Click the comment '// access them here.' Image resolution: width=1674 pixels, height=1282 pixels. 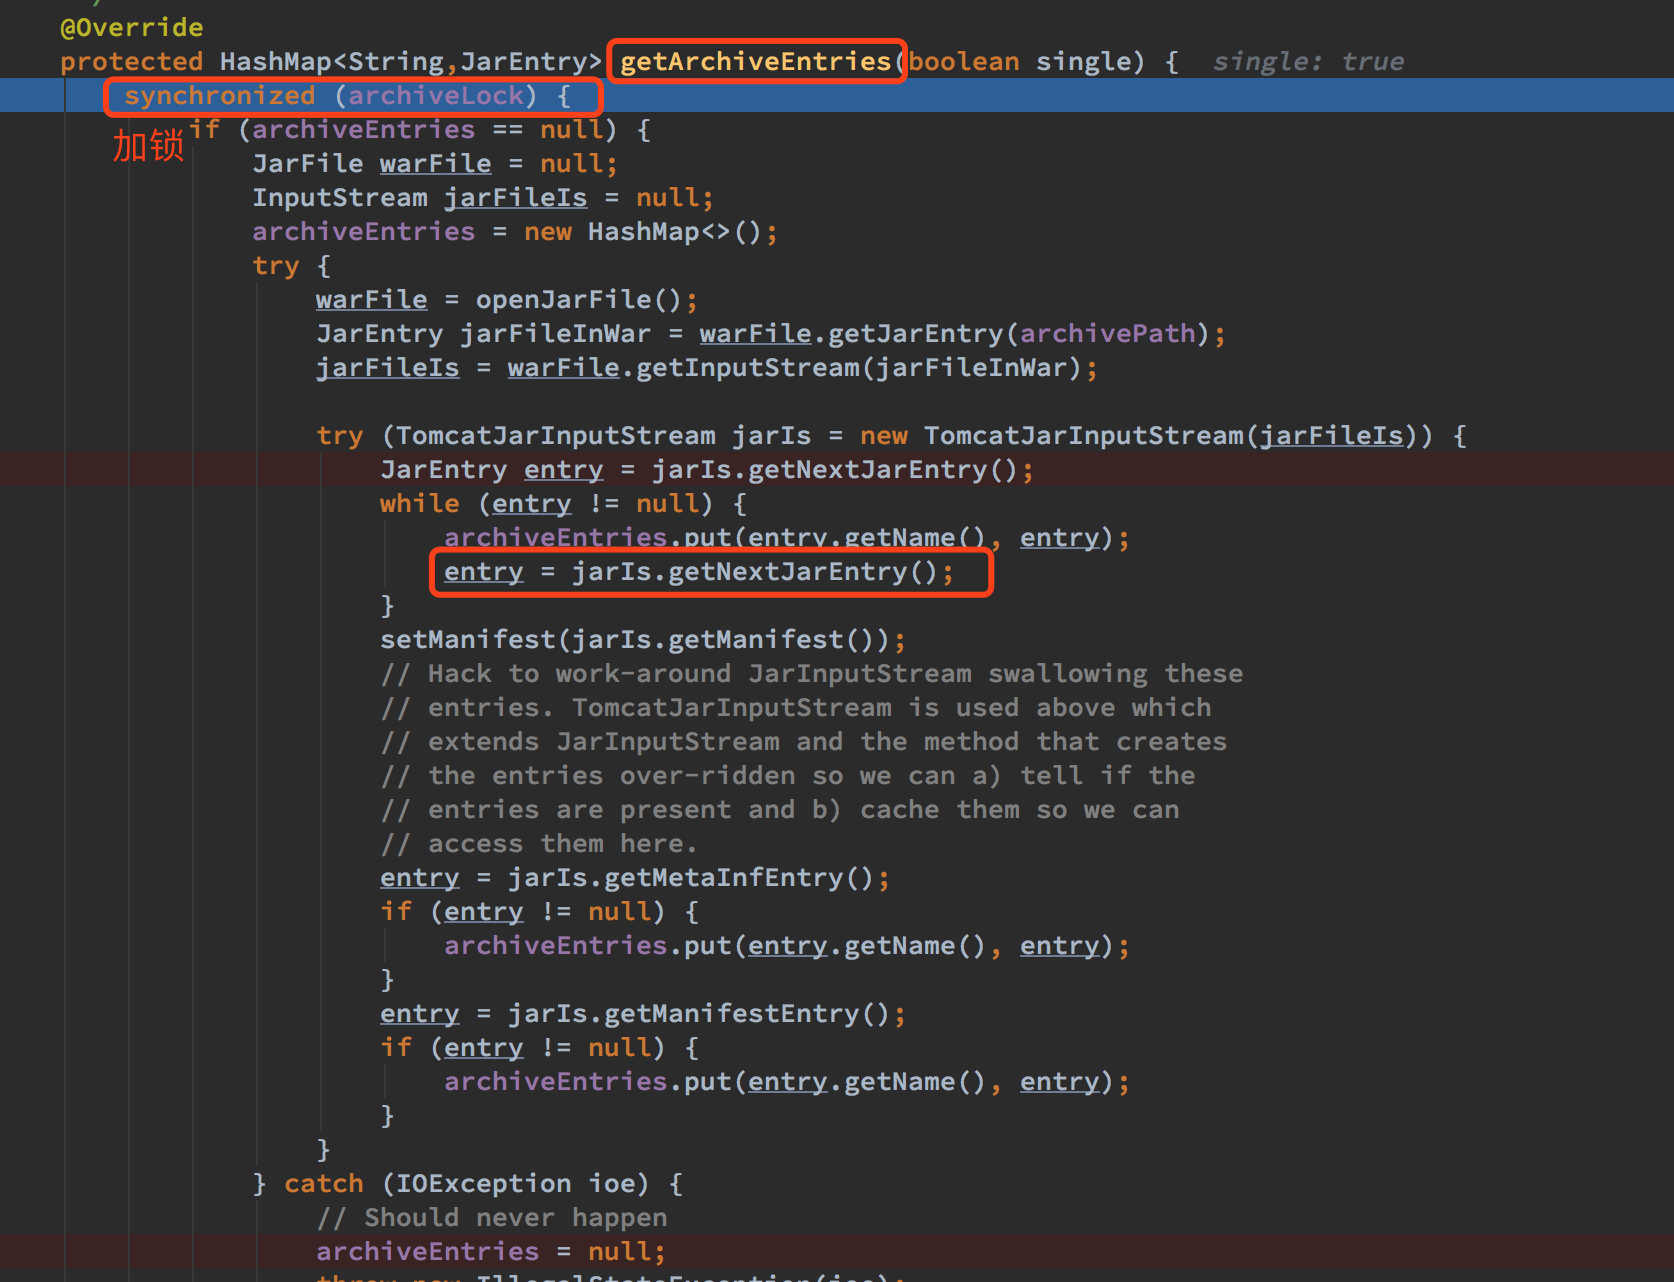click(538, 843)
